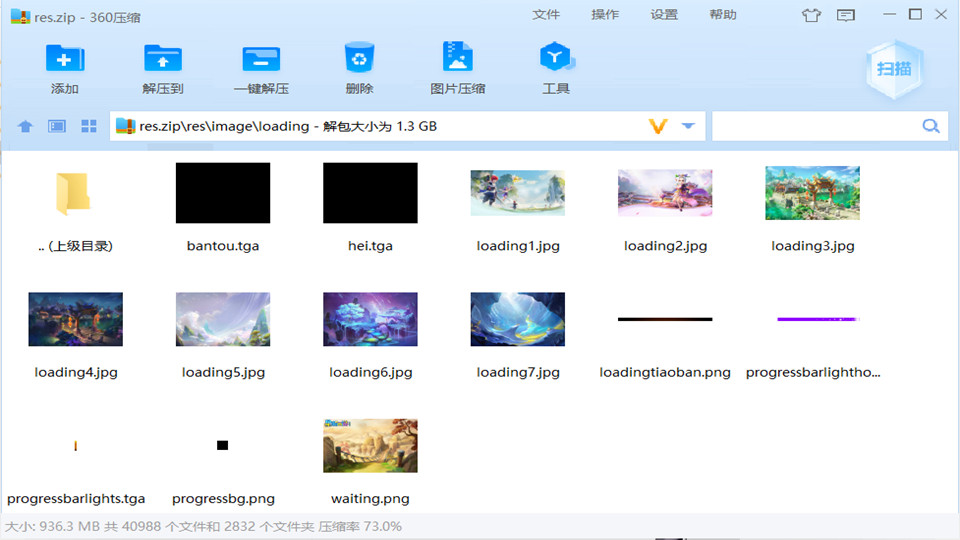The image size is (960, 540).
Task: Click the 一键解压 one-click extract icon
Action: [x=261, y=59]
